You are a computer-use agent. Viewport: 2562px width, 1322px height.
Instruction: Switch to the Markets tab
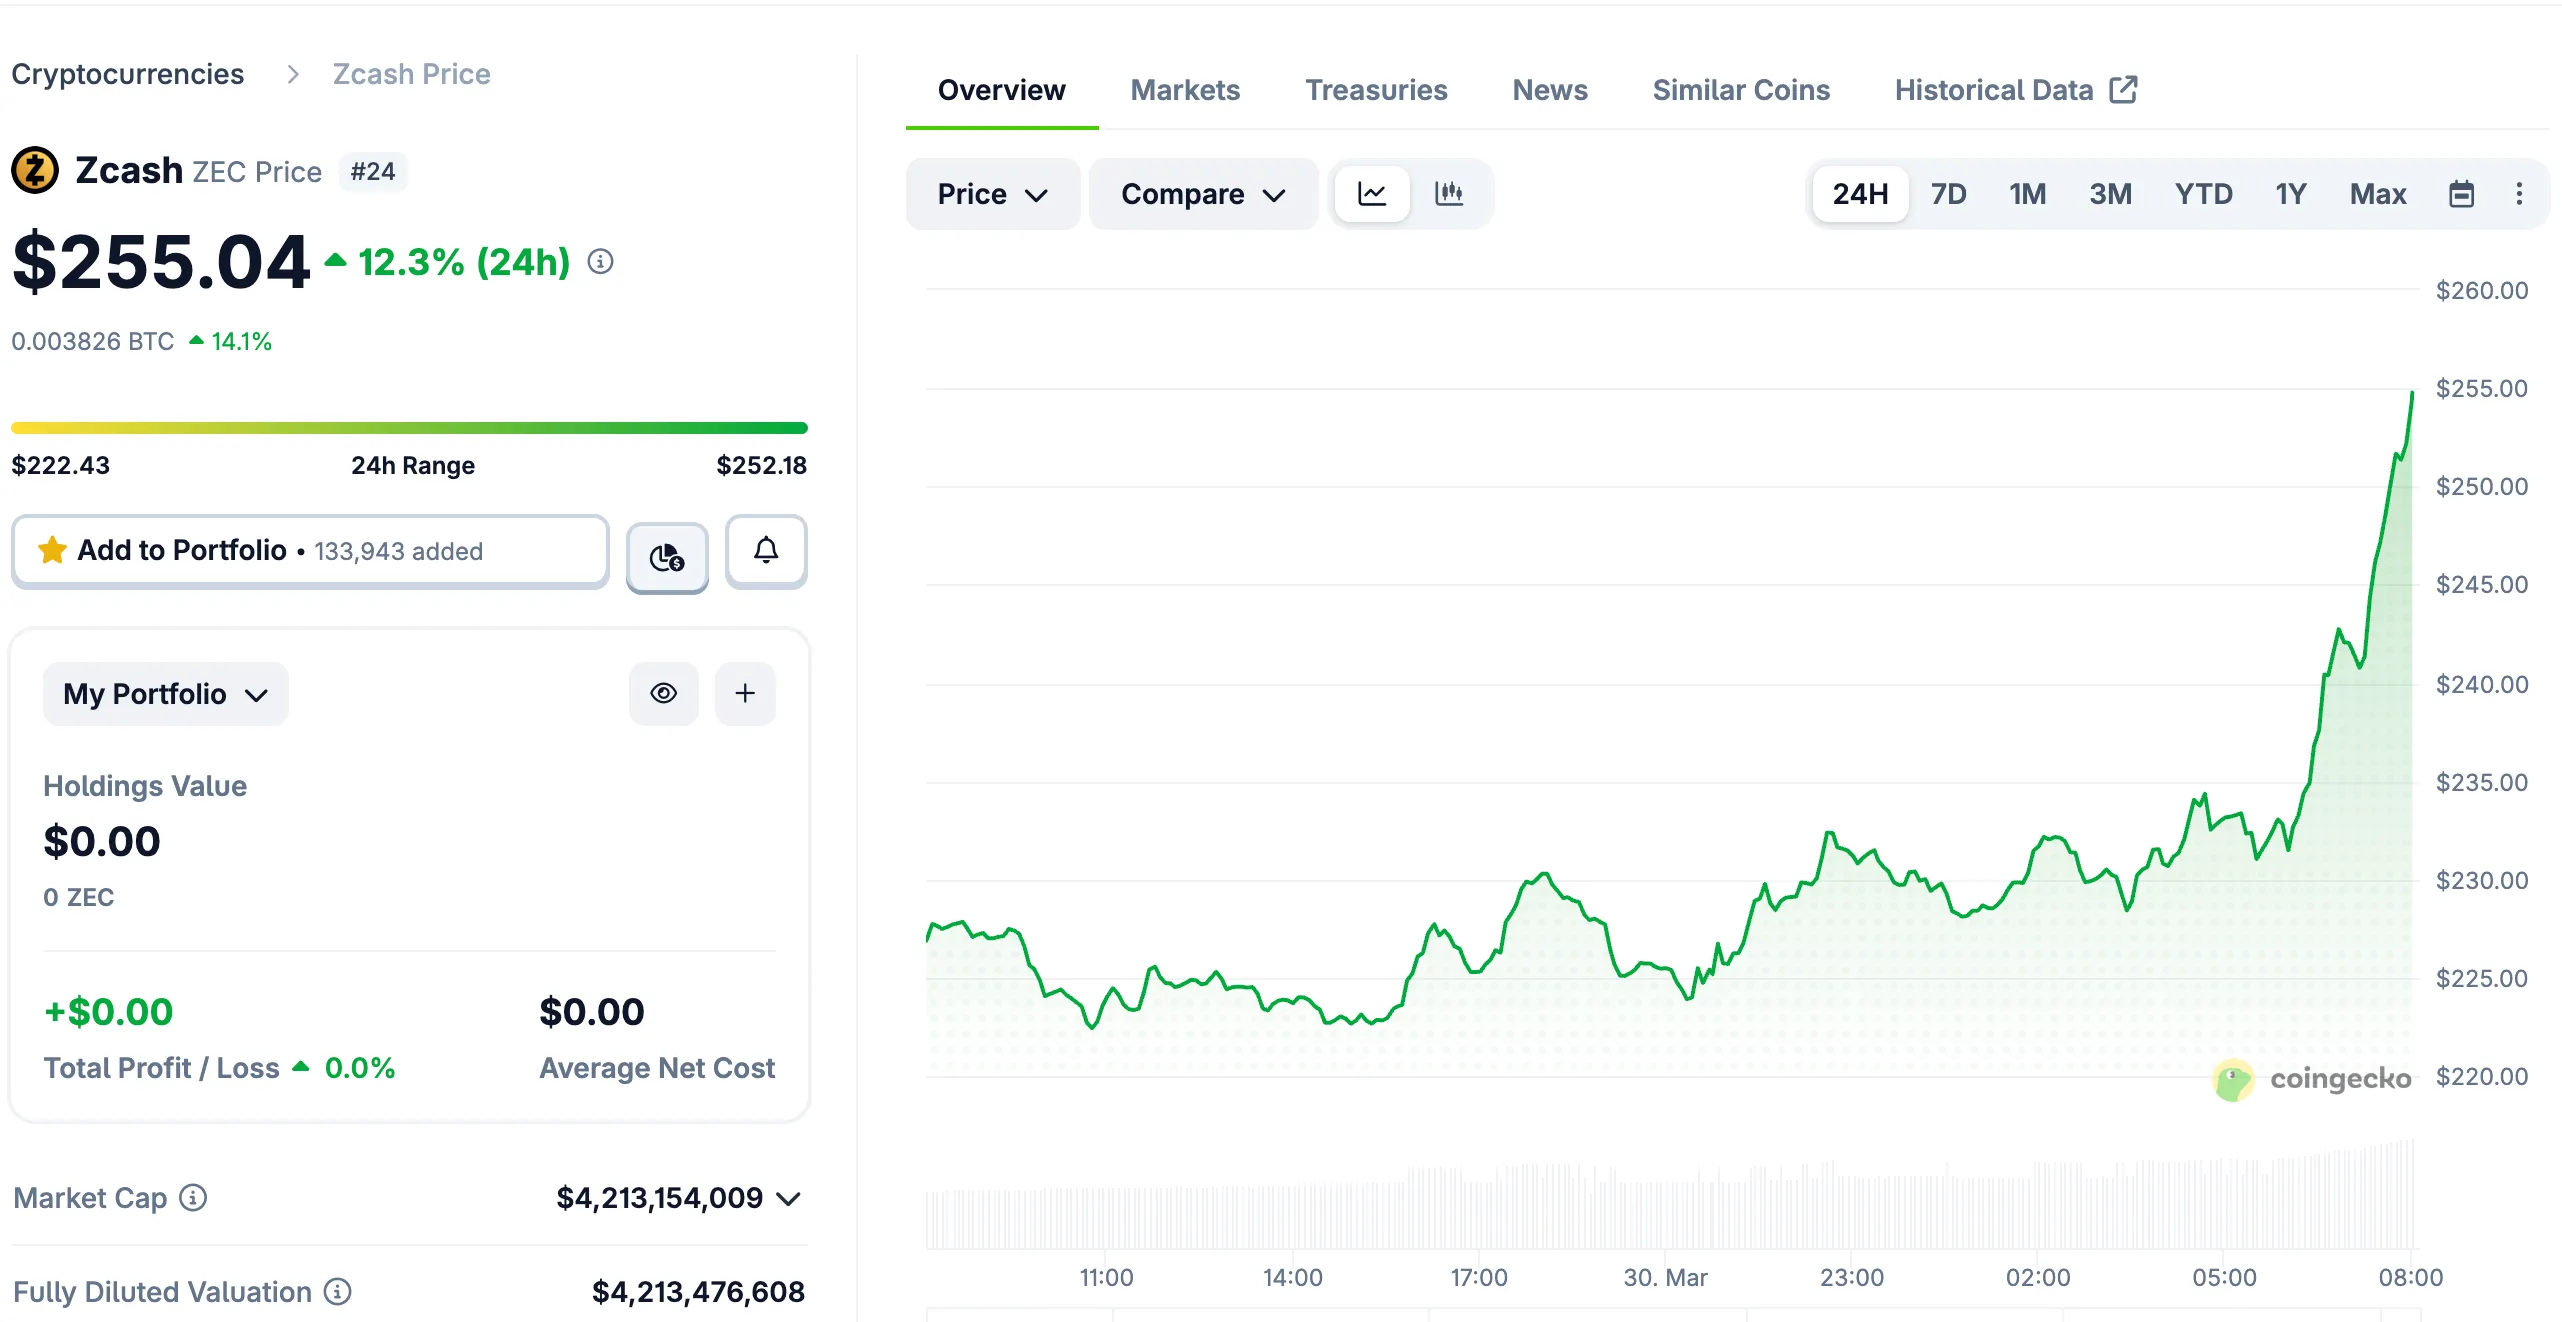click(x=1185, y=90)
